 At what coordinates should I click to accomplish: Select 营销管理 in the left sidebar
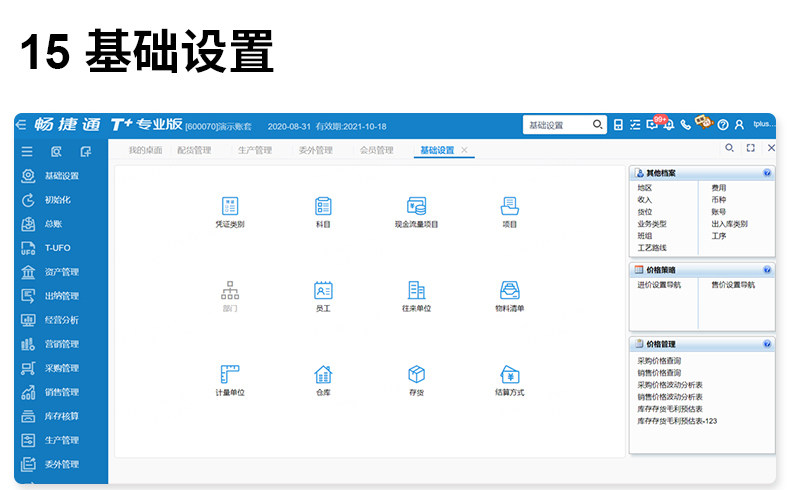point(61,344)
